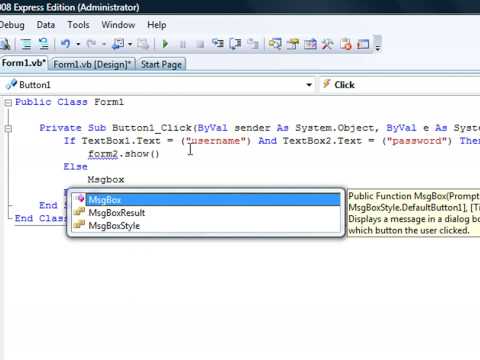The image size is (480, 360).
Task: Open the Debug menu
Action: click(12, 25)
